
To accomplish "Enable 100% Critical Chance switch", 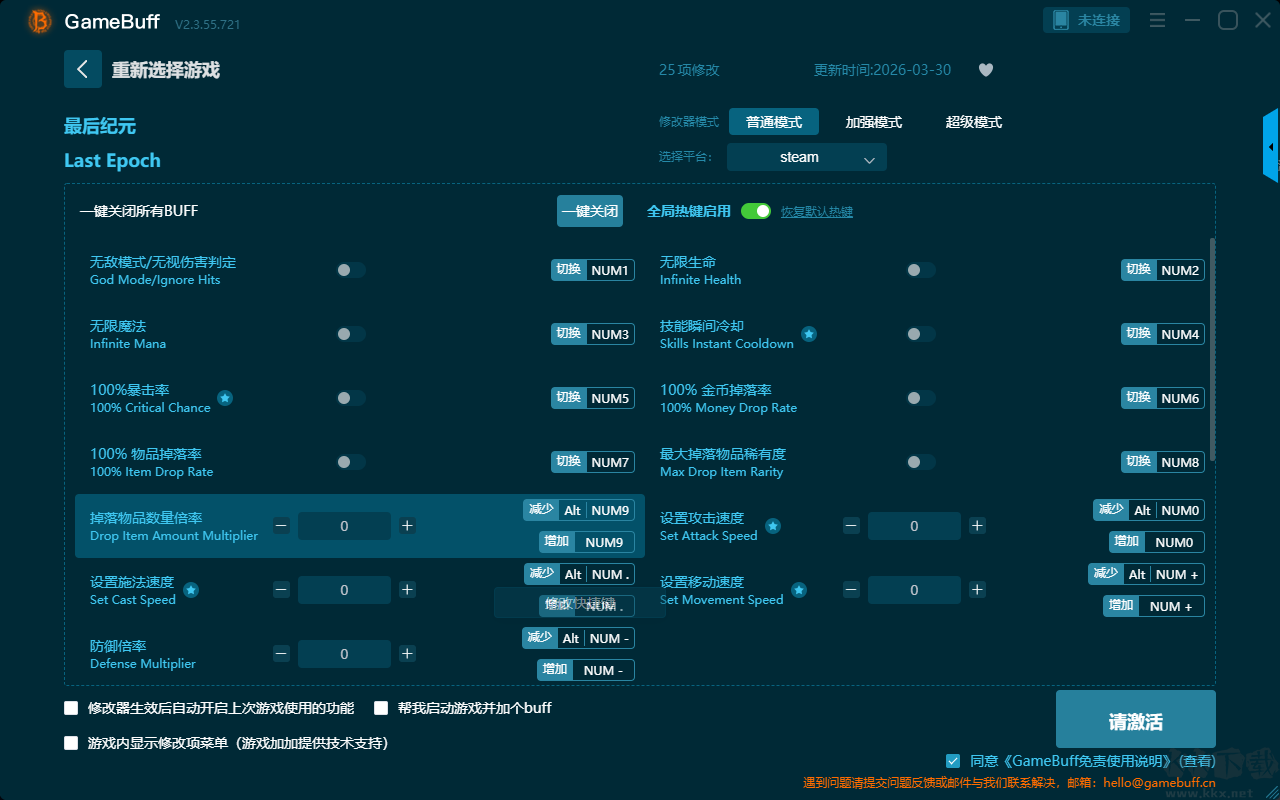I will [351, 398].
